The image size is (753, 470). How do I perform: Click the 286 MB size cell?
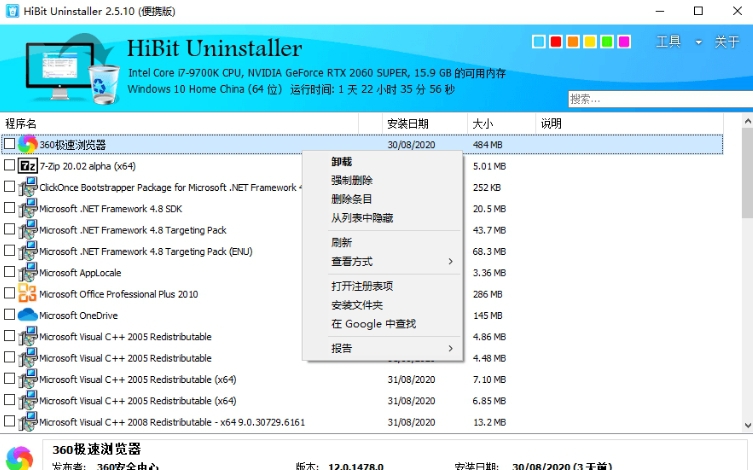487,294
